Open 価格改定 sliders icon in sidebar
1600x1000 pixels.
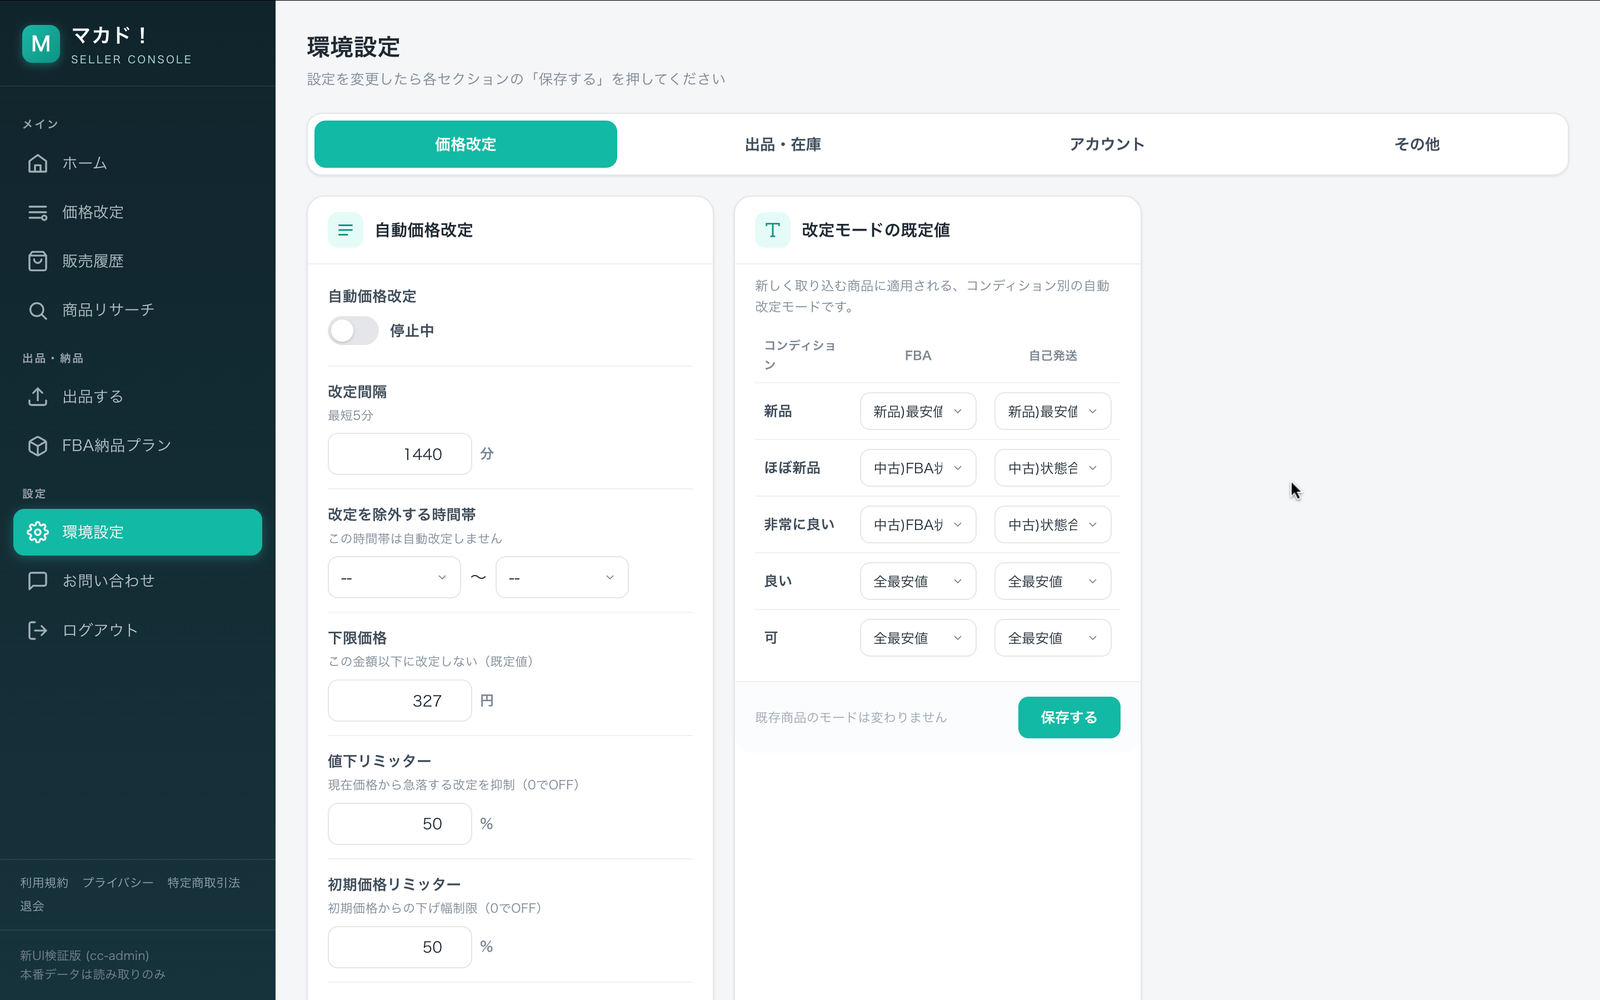(38, 212)
